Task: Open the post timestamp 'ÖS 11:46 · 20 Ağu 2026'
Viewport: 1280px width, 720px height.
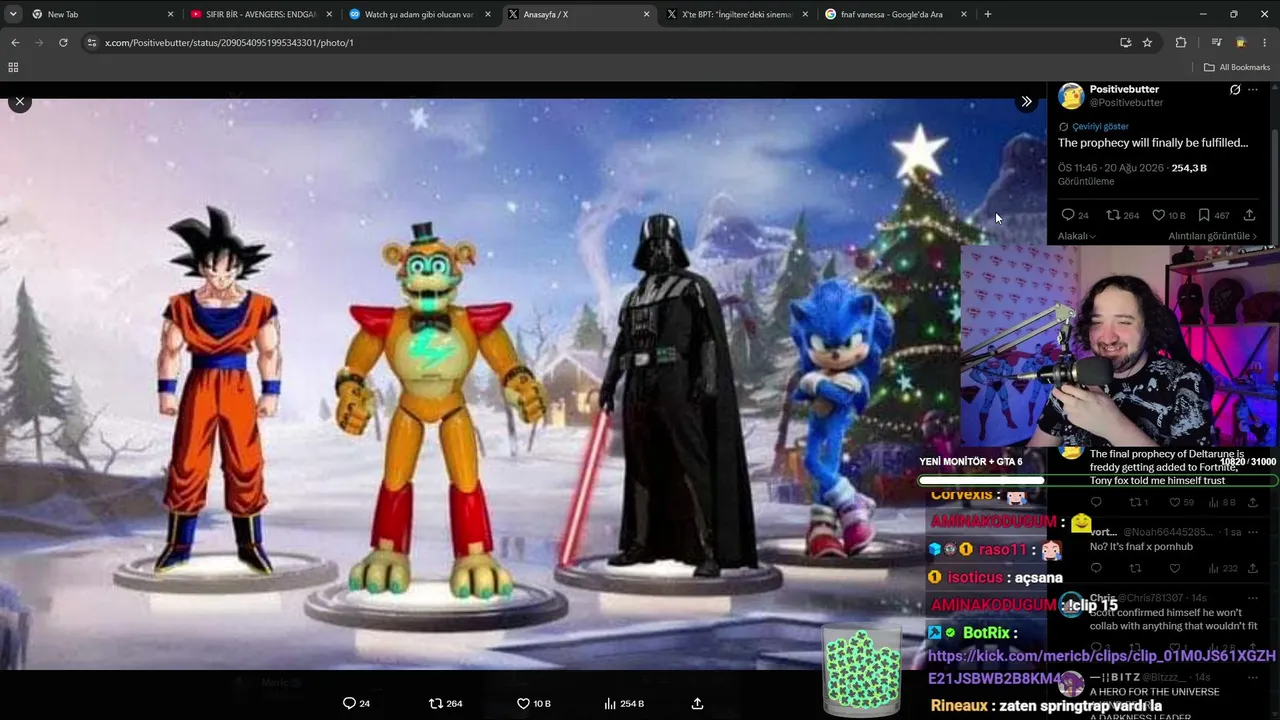Action: click(x=1111, y=168)
